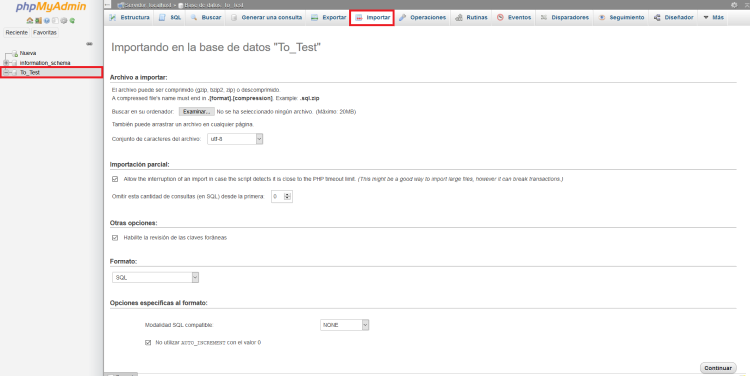Go to phpMyAdmin home via house icon

(30, 21)
